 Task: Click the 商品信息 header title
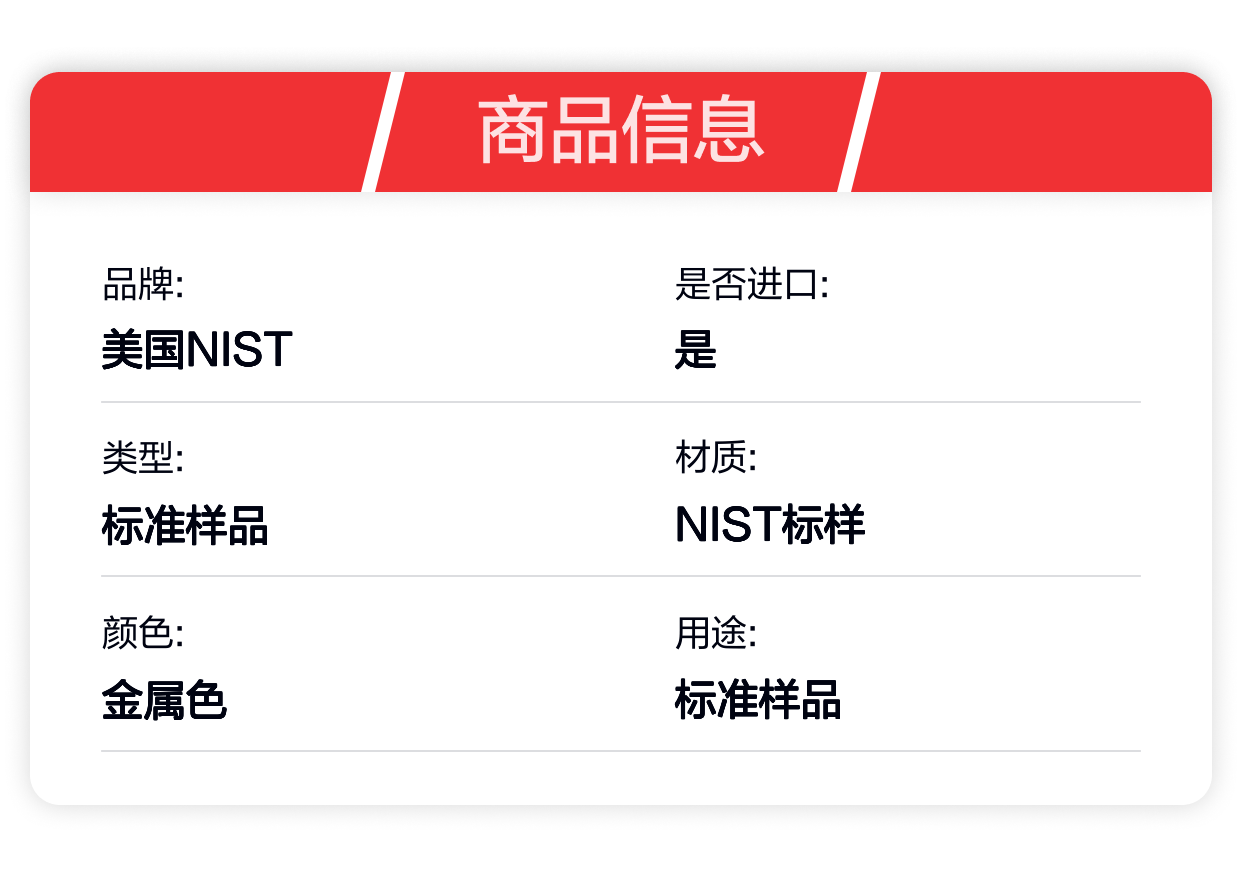[x=621, y=131]
